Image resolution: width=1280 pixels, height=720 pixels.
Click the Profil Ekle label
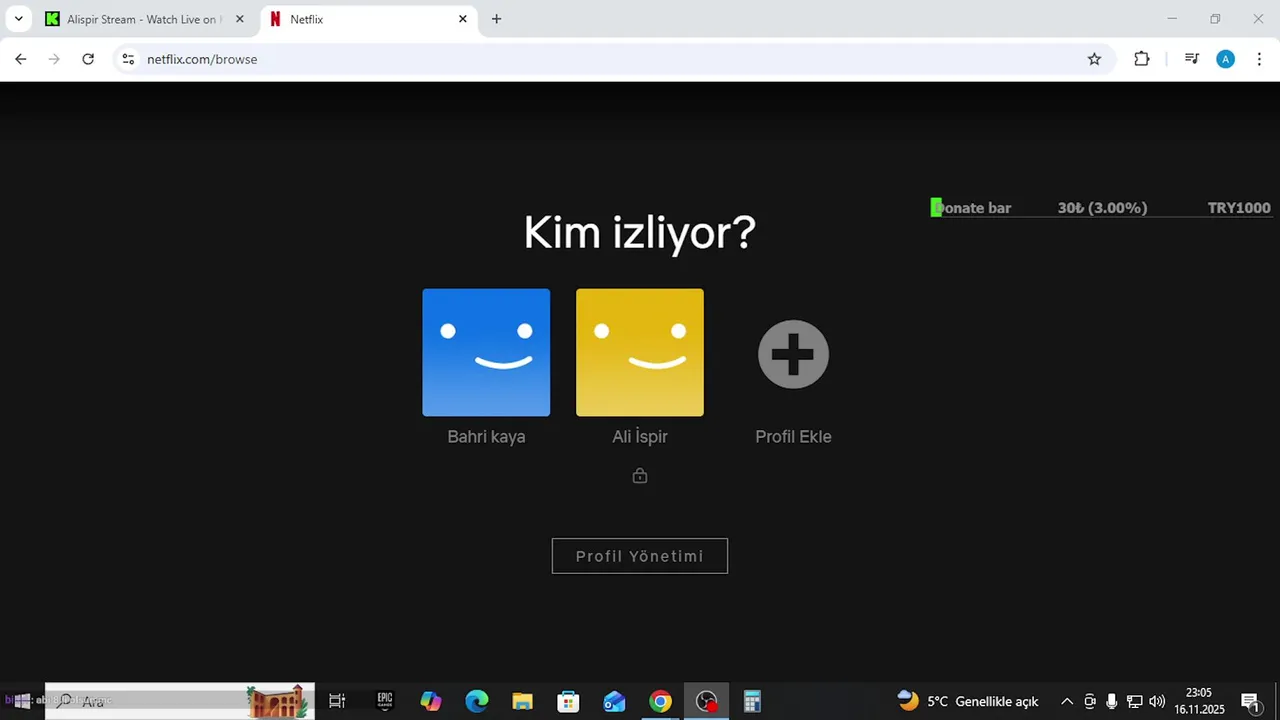pos(793,437)
